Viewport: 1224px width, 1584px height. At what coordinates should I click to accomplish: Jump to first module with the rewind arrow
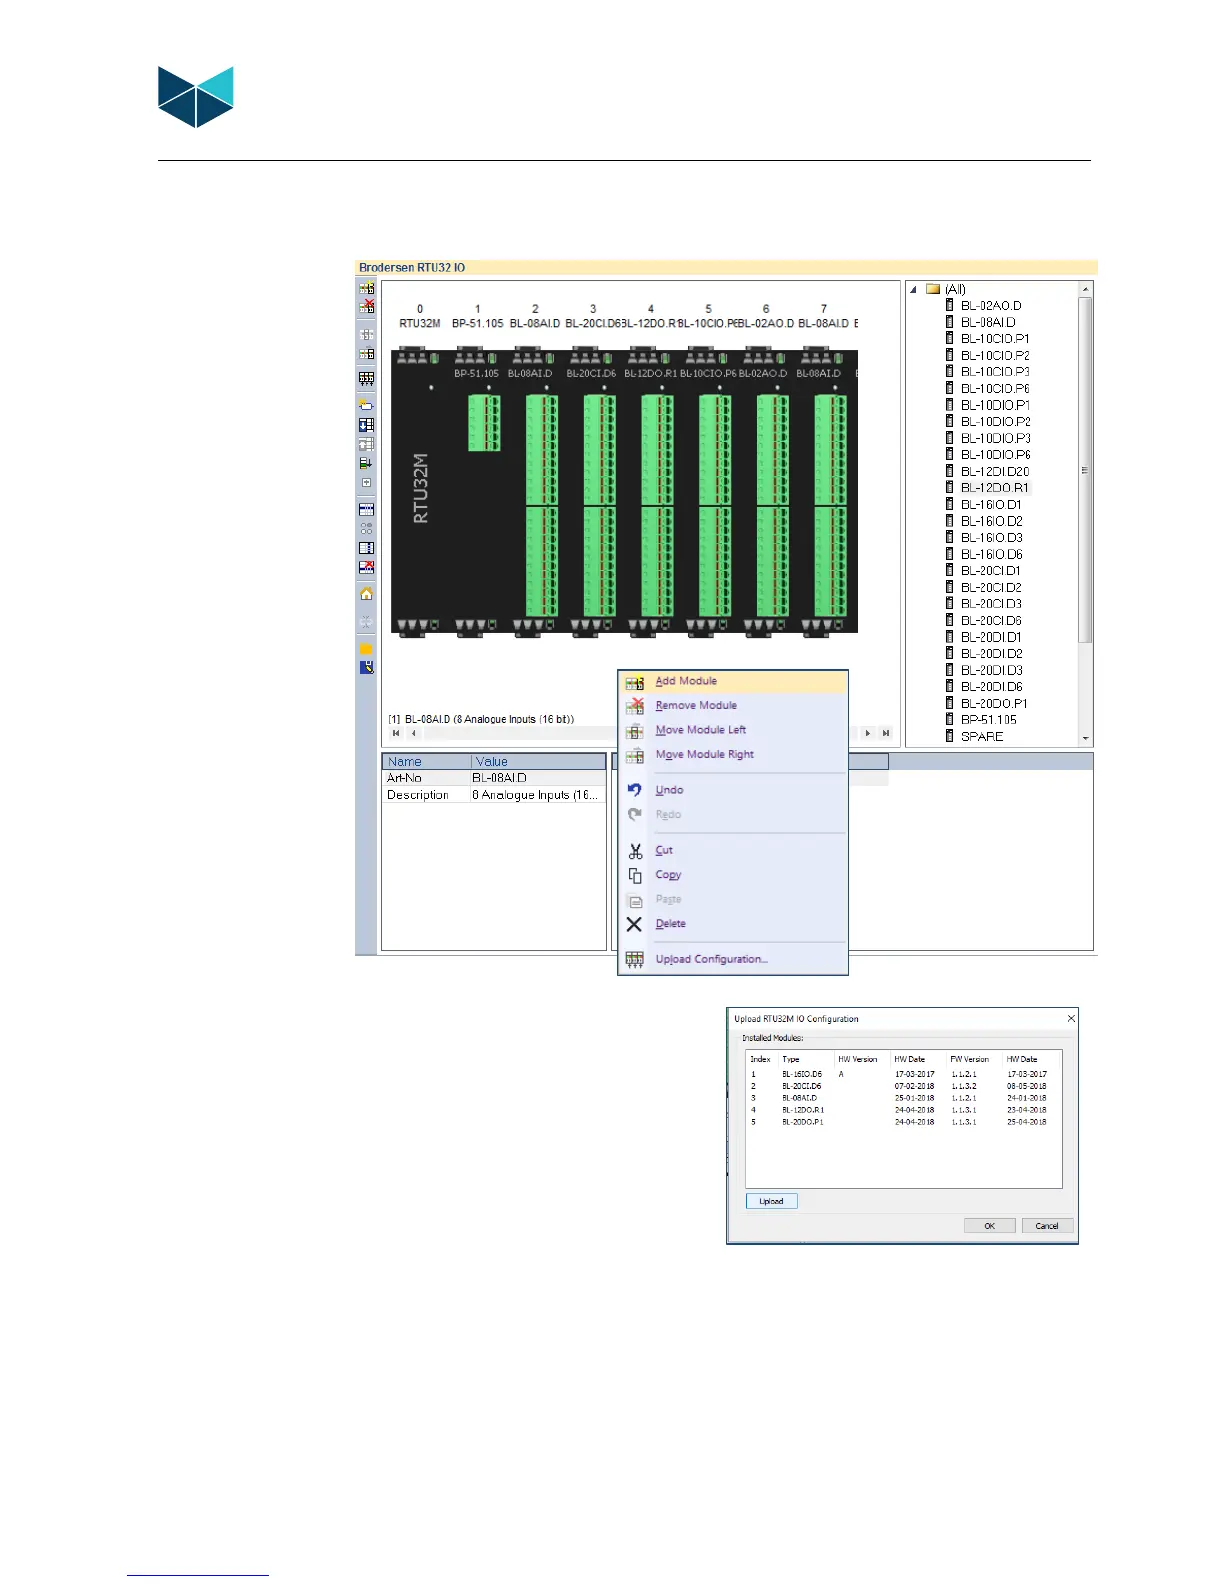click(396, 733)
